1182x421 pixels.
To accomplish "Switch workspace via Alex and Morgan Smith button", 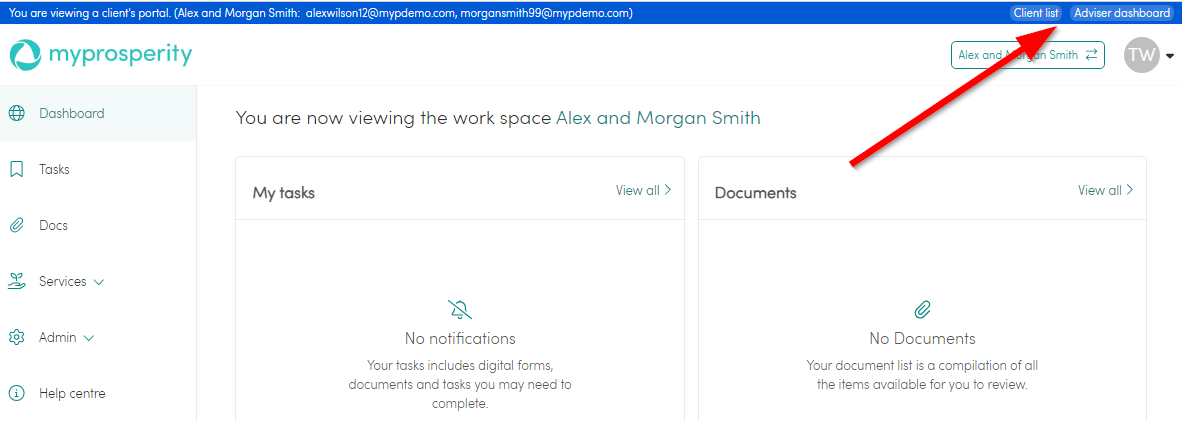I will tap(1027, 55).
